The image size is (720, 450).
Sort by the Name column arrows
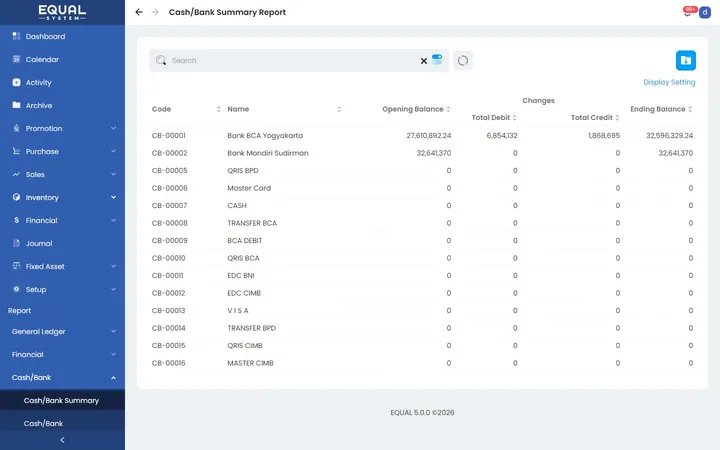339,109
